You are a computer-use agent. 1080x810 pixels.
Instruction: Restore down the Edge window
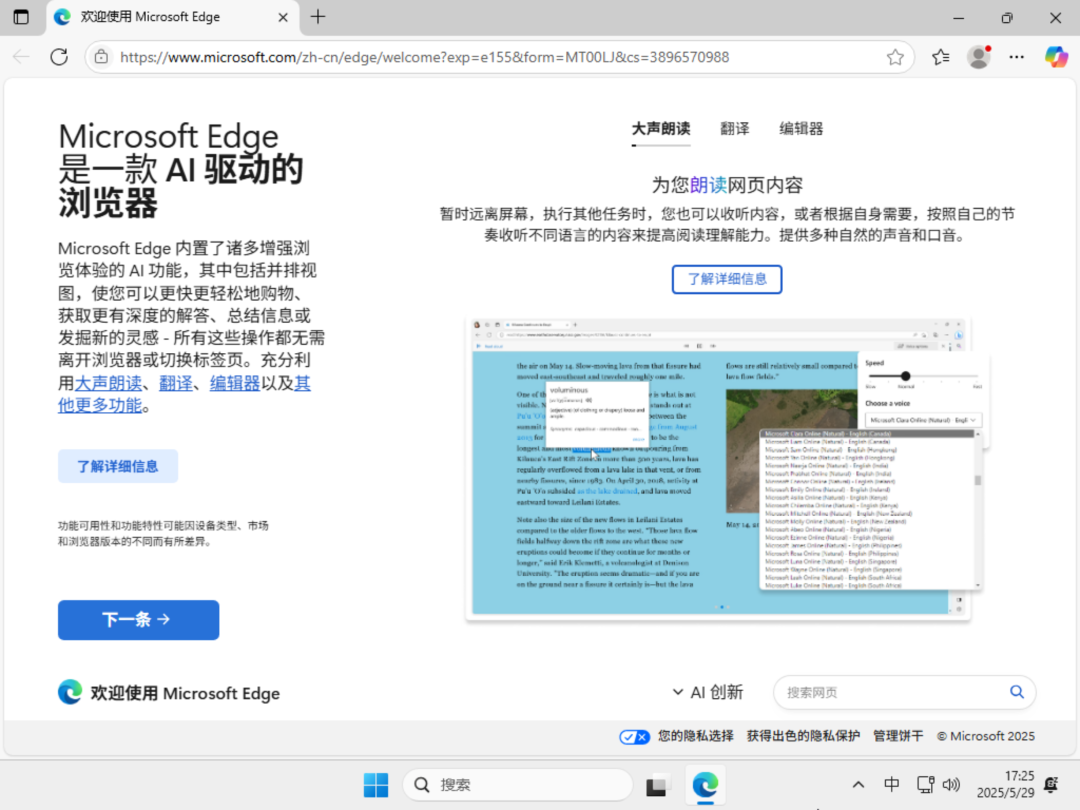(x=1007, y=18)
